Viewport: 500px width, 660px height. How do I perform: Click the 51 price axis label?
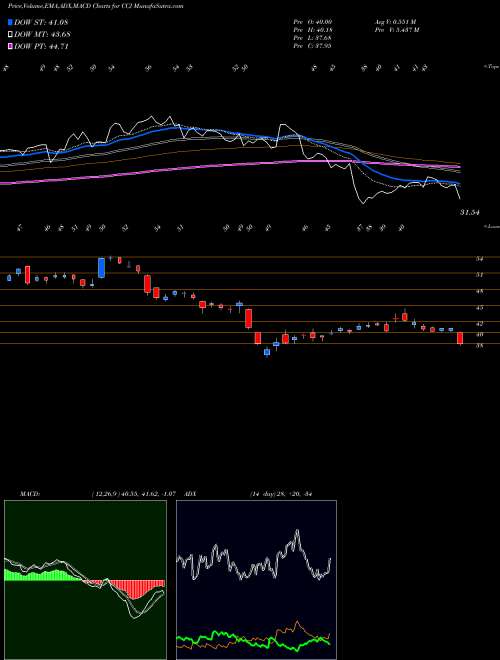[x=479, y=275]
